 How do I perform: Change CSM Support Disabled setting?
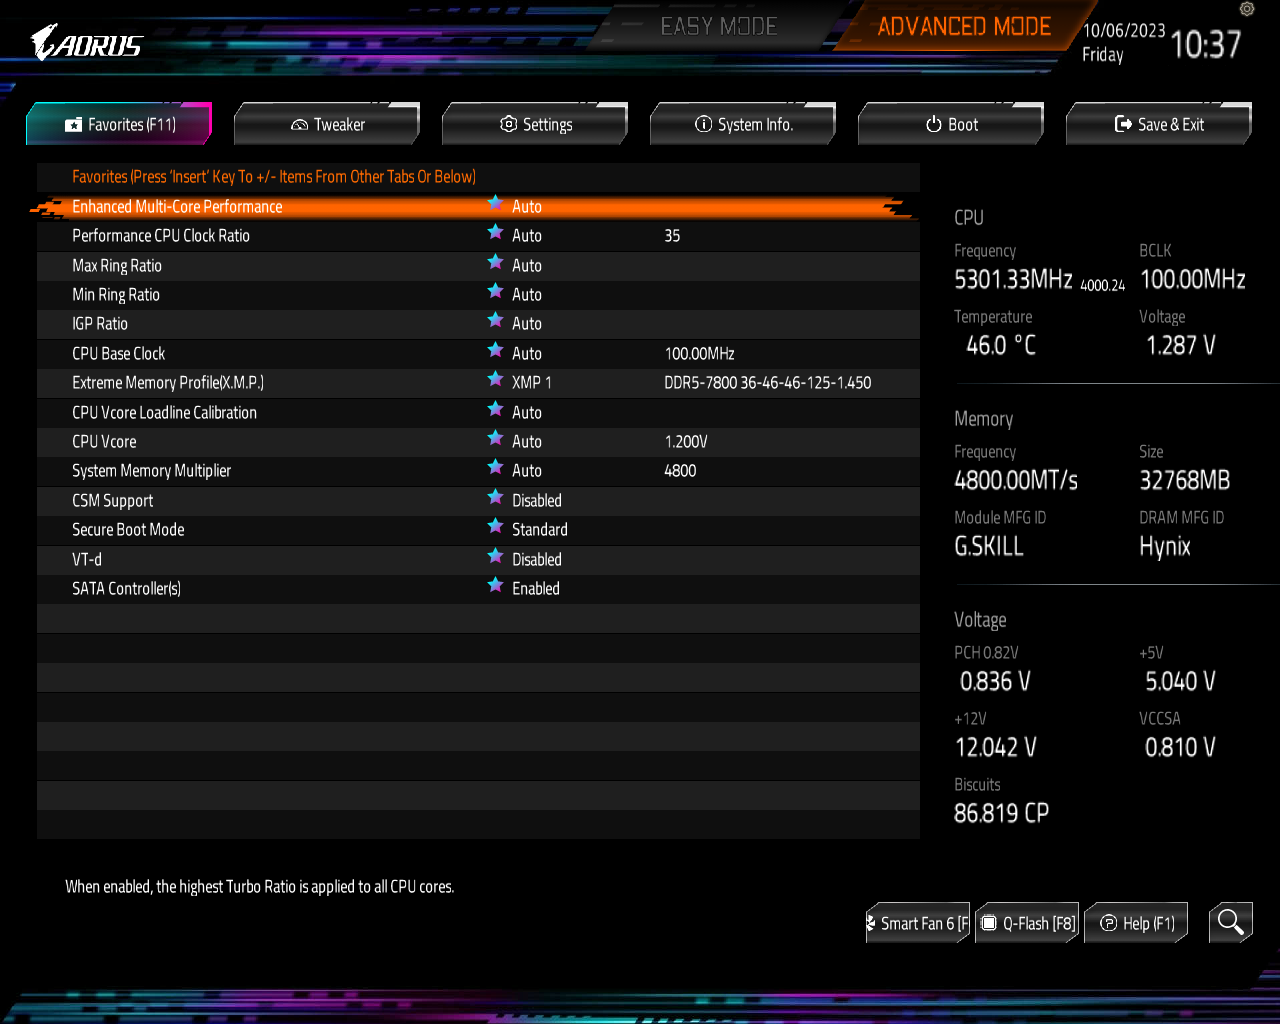[537, 501]
